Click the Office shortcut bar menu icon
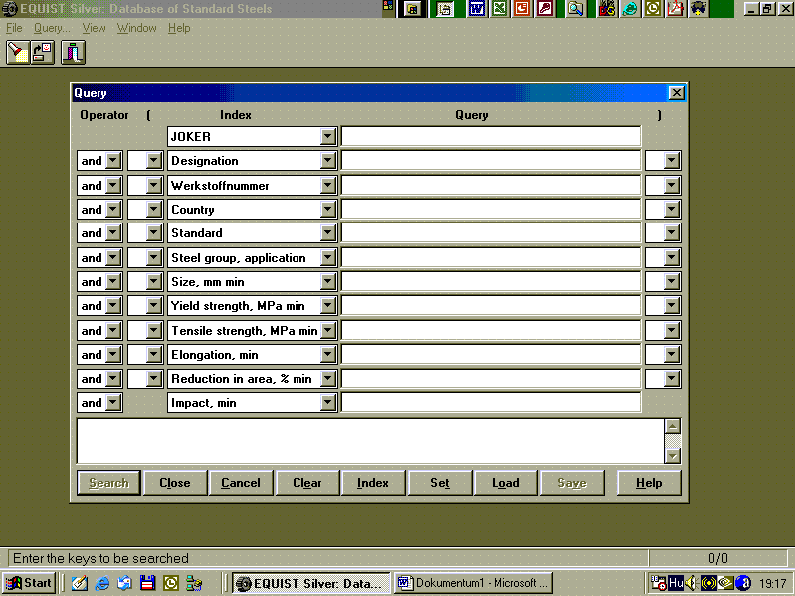Viewport: 795px width, 596px height. point(388,6)
